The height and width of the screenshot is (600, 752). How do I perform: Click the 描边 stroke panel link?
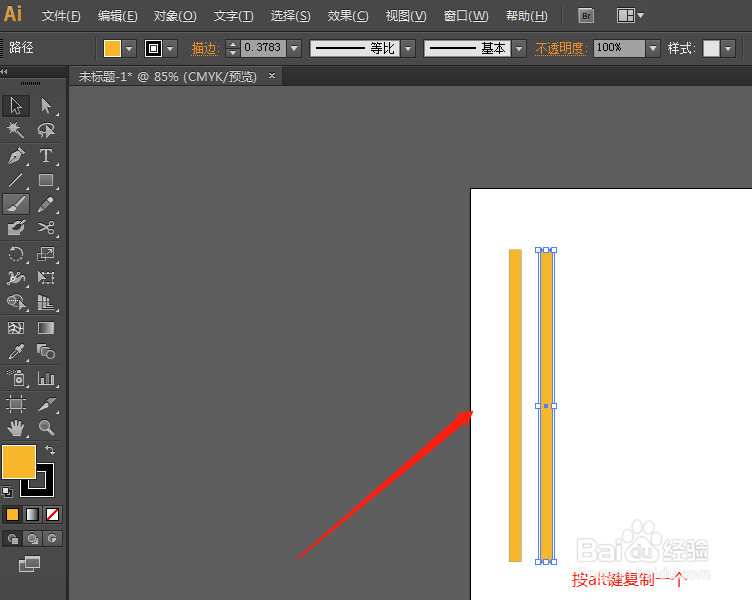coord(205,48)
